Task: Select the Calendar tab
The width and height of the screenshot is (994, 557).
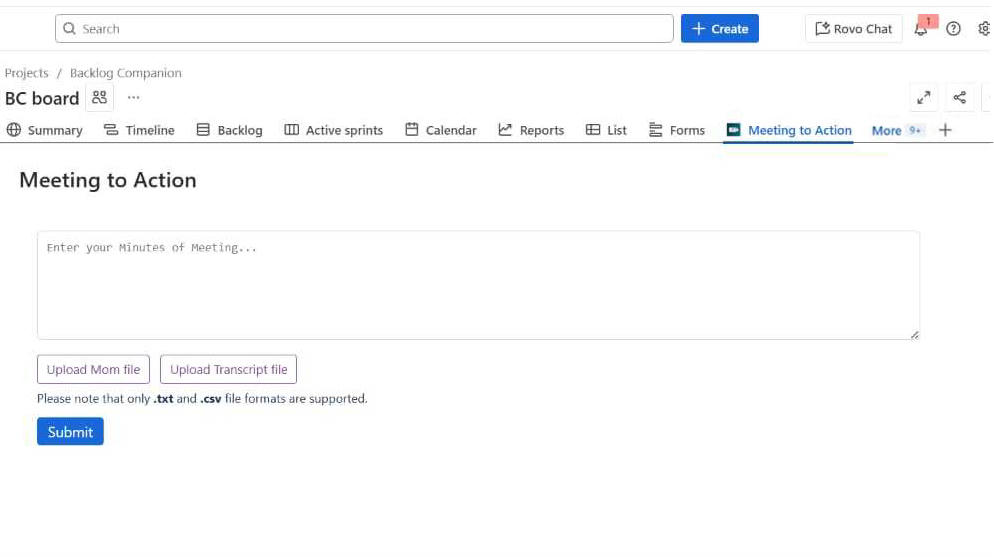Action: (440, 130)
